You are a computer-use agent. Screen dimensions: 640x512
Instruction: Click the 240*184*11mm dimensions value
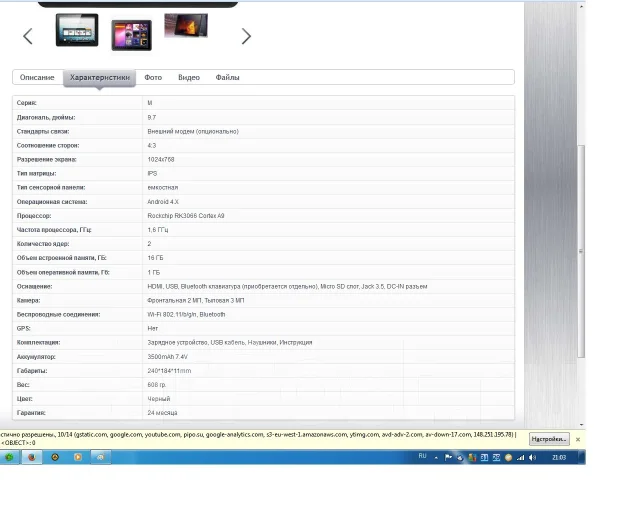tap(169, 371)
